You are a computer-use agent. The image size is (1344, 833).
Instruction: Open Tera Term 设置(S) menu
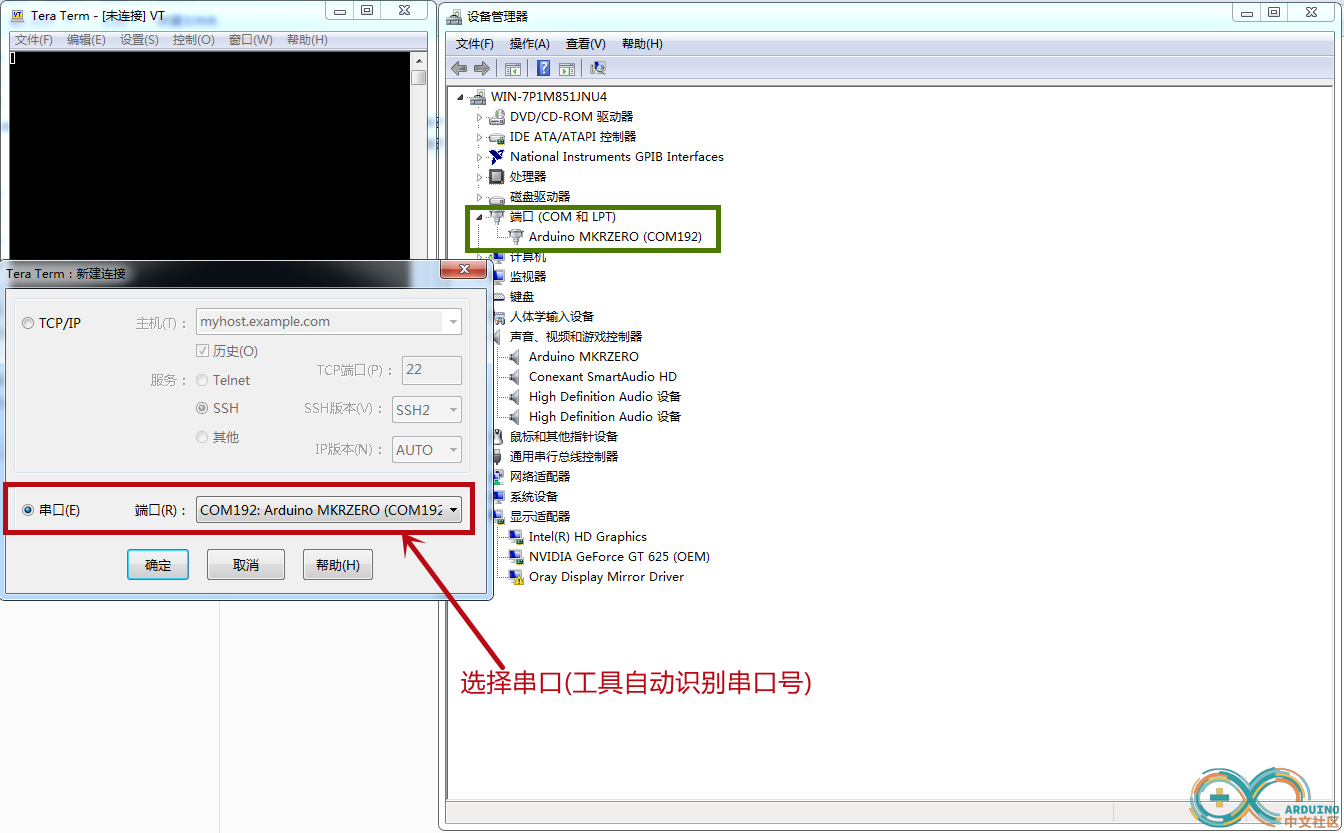pyautogui.click(x=139, y=40)
